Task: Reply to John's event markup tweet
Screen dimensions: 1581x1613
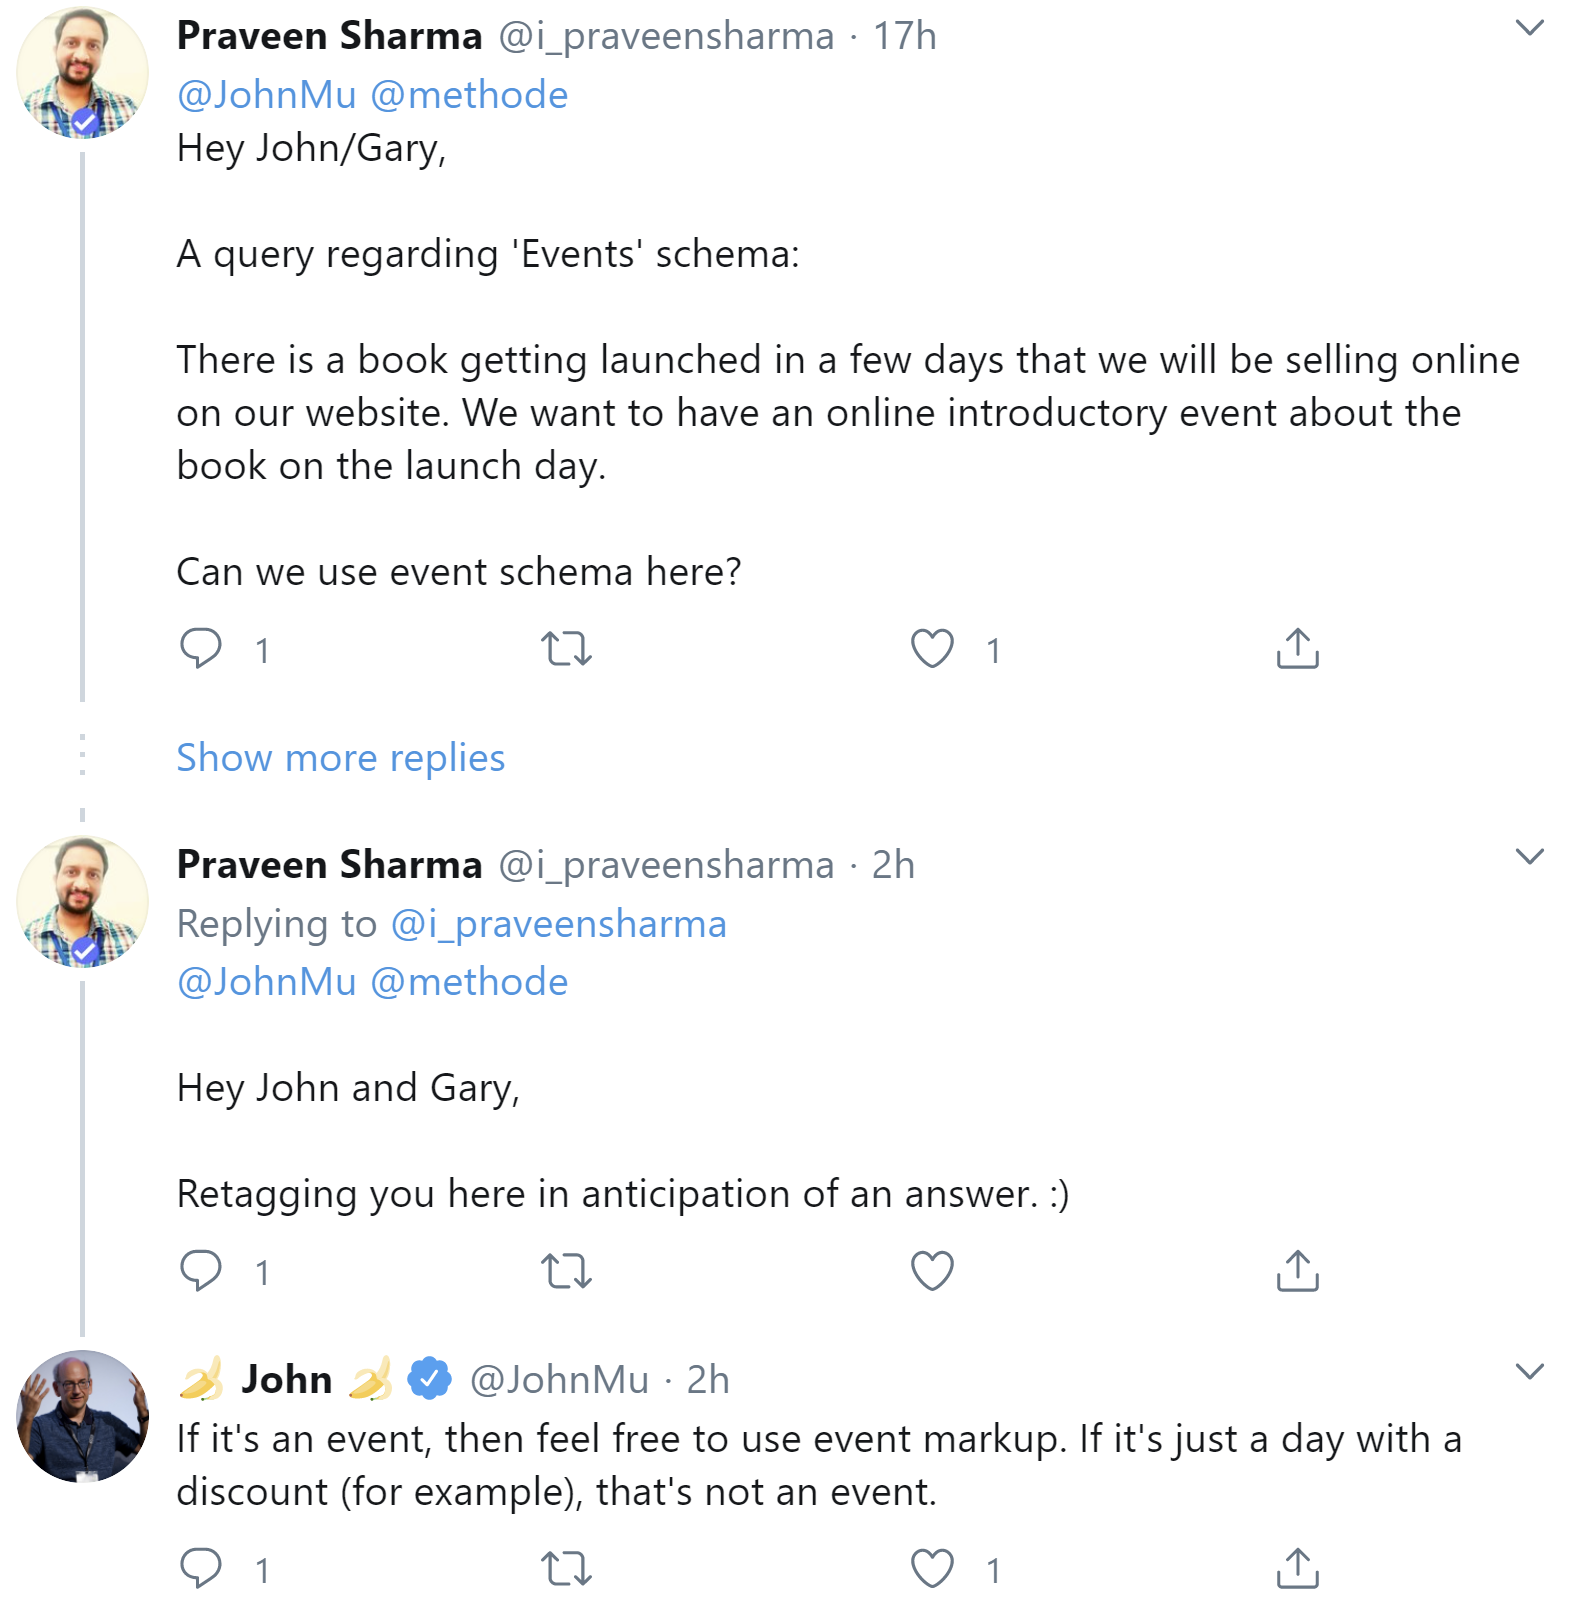Action: point(201,1568)
